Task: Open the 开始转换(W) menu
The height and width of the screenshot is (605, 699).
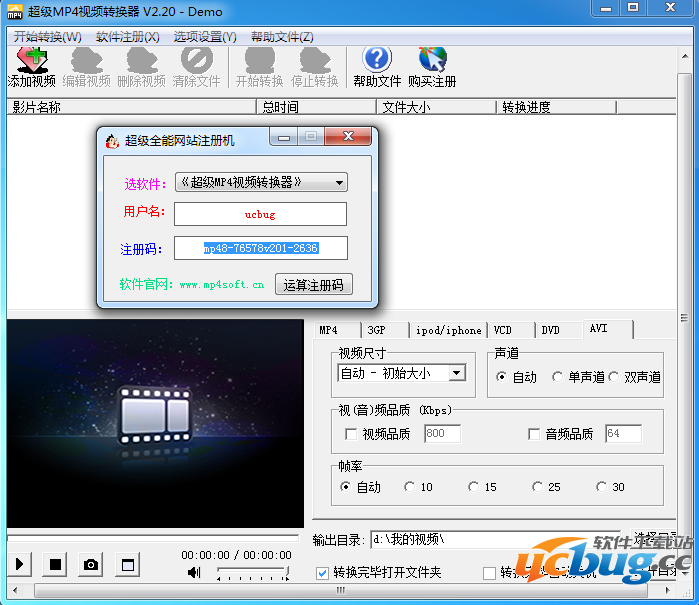Action: (x=47, y=37)
